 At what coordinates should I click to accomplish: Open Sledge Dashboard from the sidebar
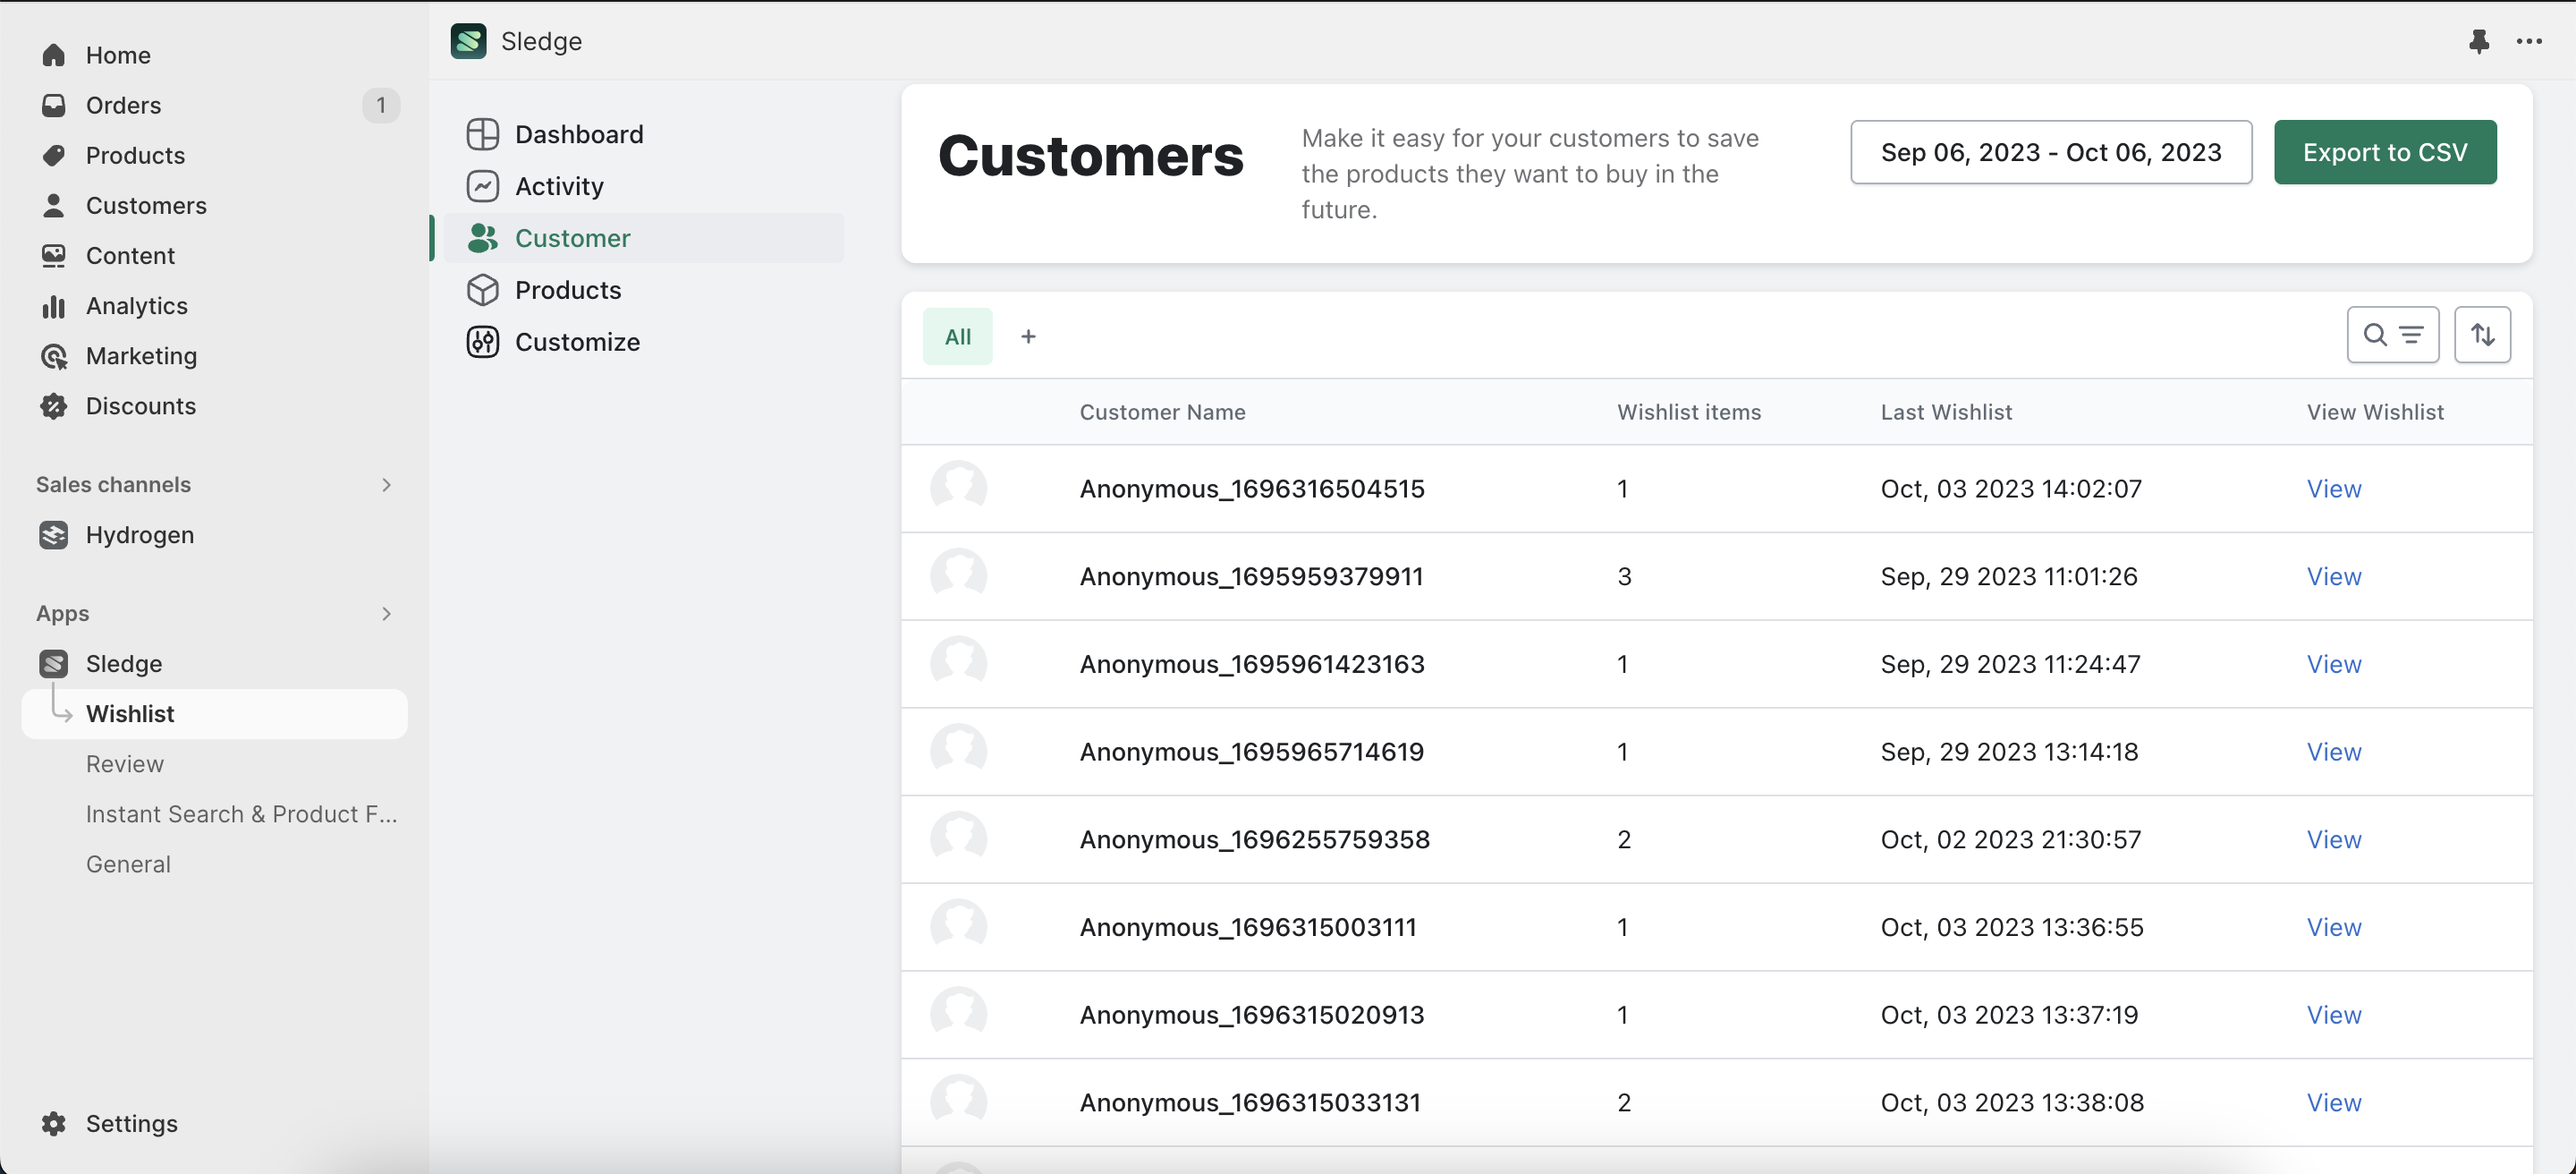tap(578, 134)
